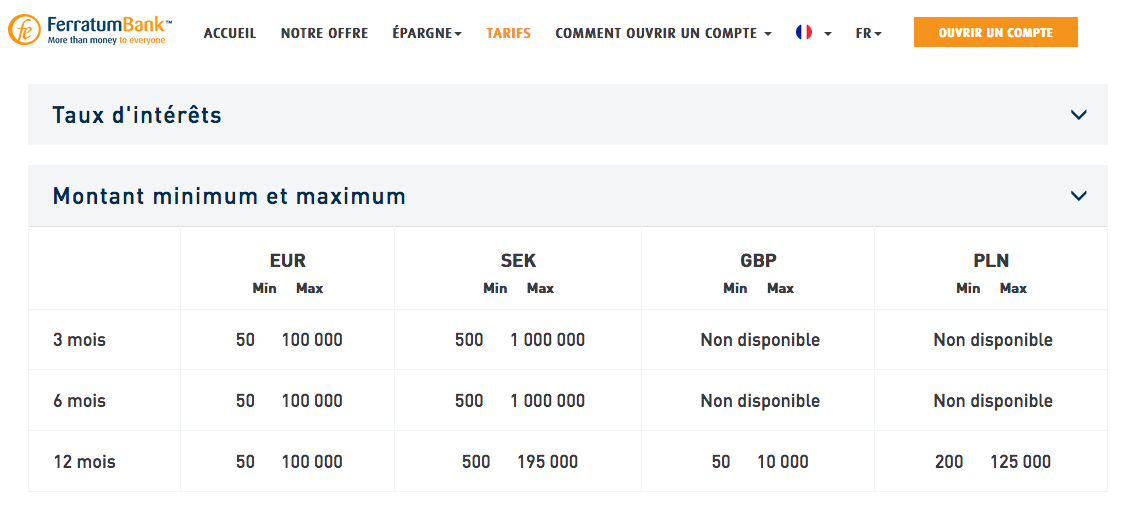Click the Ferratum Bank logo
This screenshot has height=516, width=1134.
[x=90, y=31]
